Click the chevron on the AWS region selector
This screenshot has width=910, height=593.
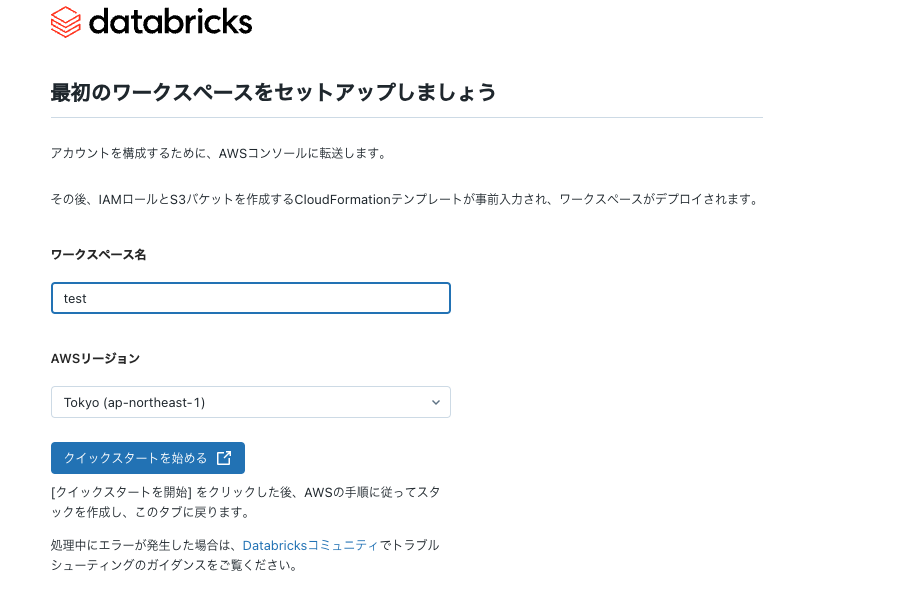point(436,402)
